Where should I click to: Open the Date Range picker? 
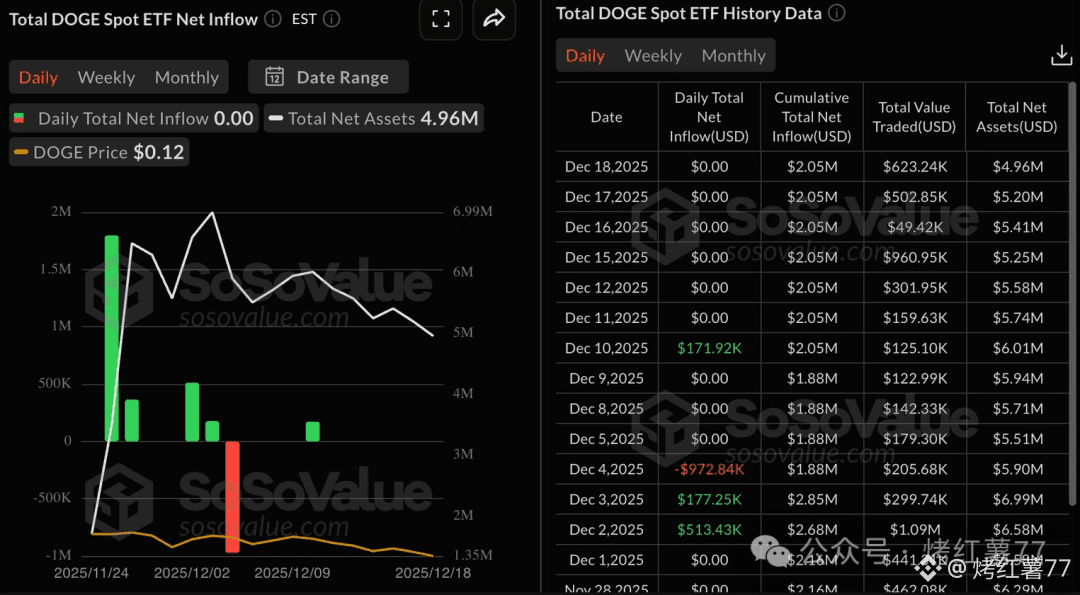tap(328, 77)
